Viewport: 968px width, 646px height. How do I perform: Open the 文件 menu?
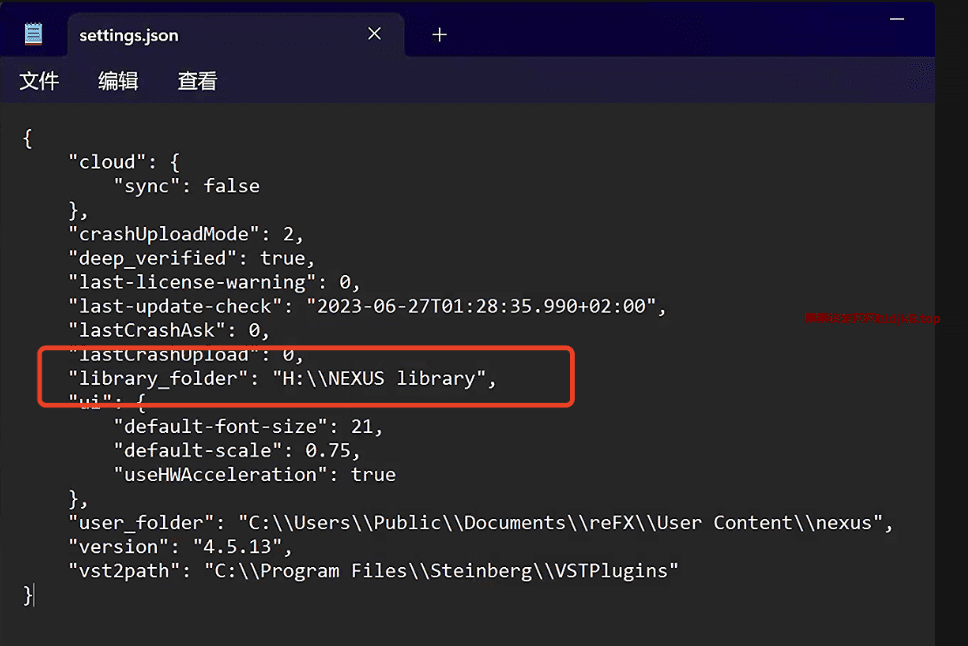click(39, 80)
